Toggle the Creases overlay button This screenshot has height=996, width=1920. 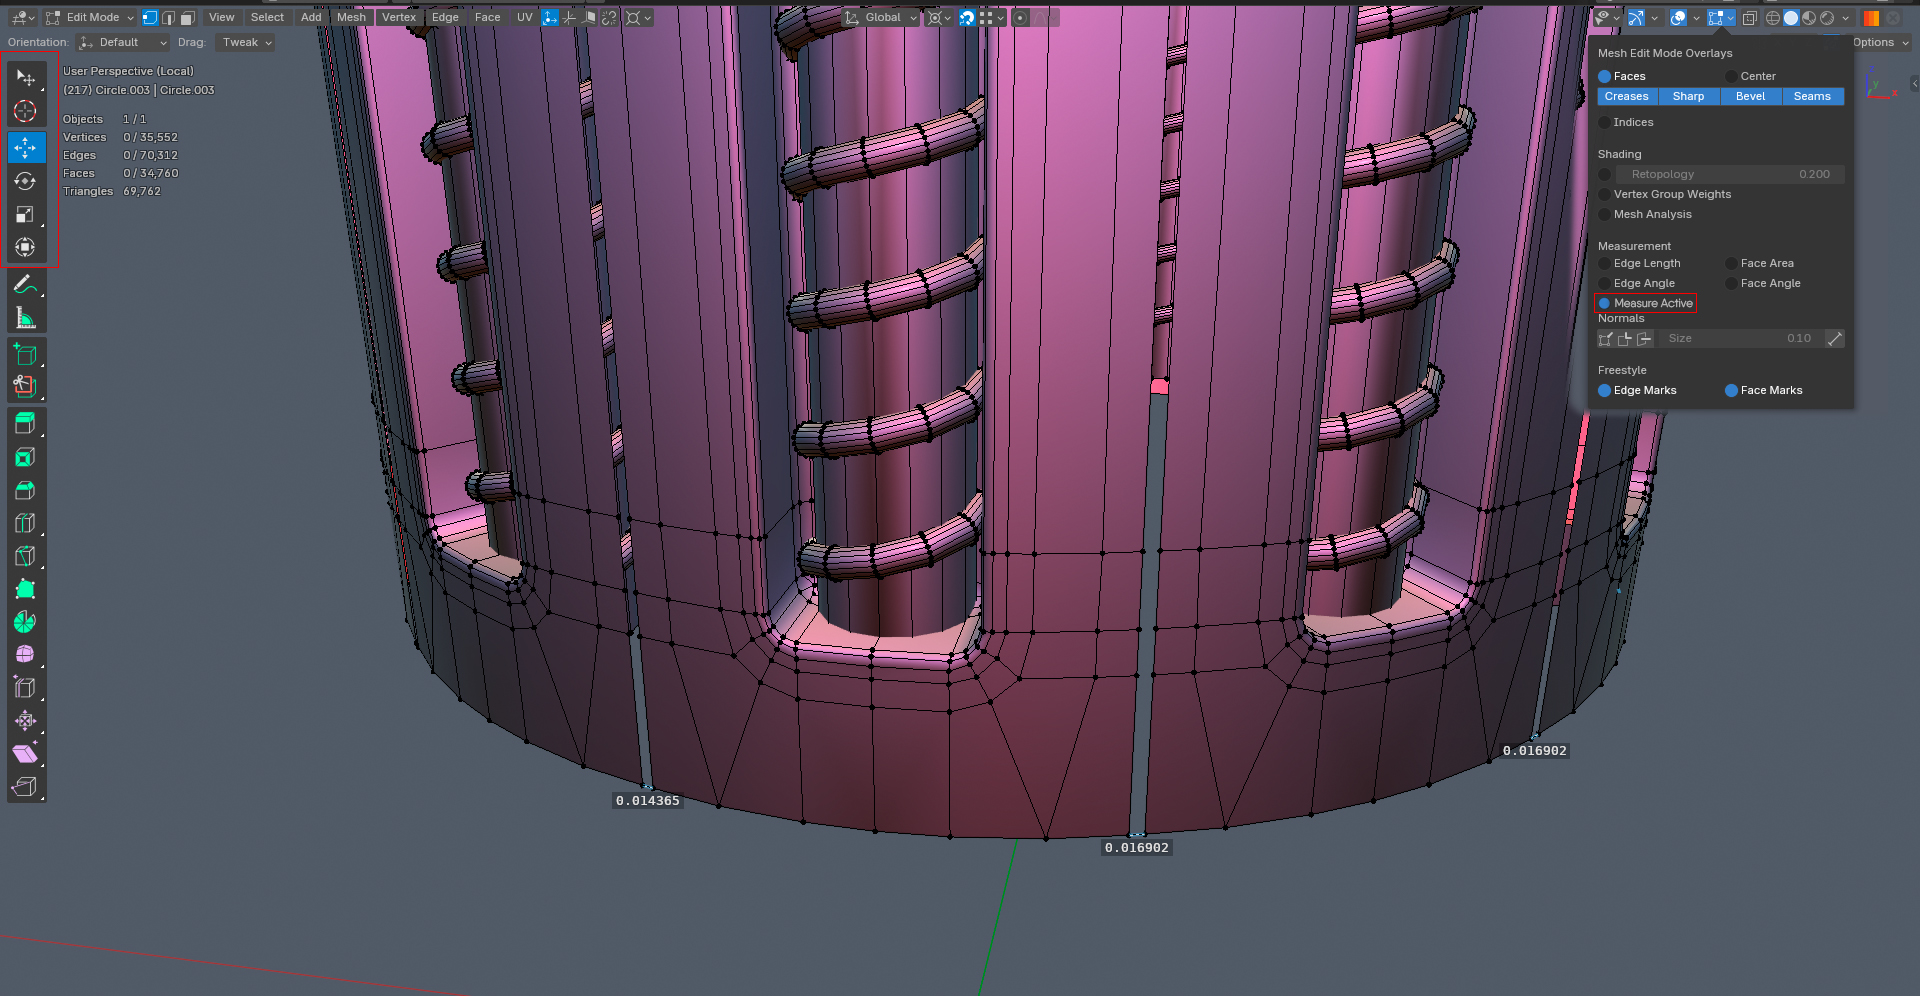tap(1627, 96)
